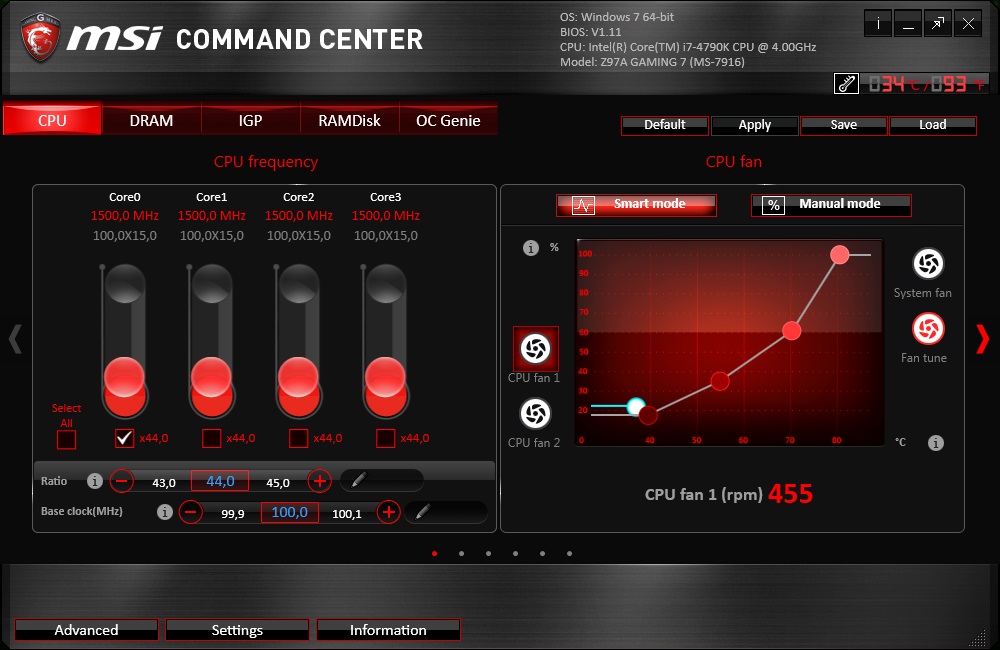
Task: Open the CPU tab
Action: tap(52, 120)
